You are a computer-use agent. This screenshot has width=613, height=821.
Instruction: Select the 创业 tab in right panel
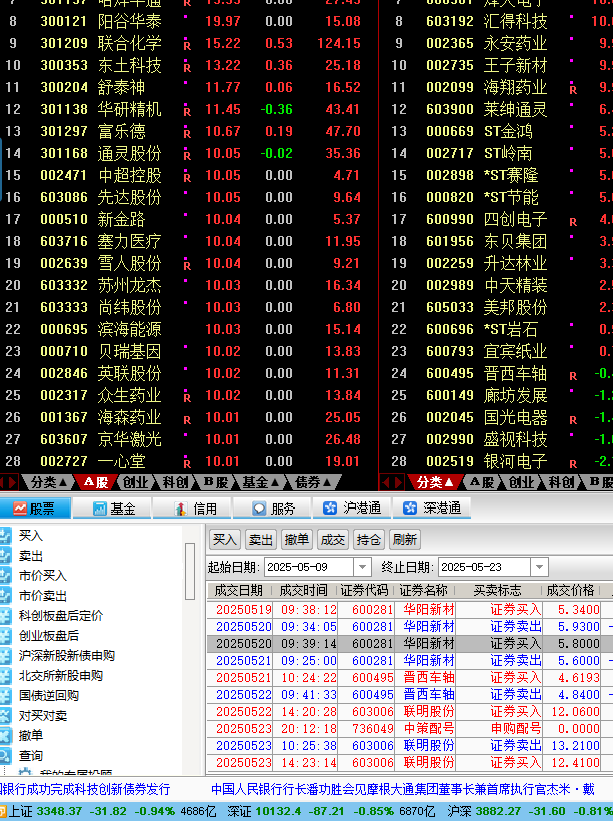[x=521, y=482]
